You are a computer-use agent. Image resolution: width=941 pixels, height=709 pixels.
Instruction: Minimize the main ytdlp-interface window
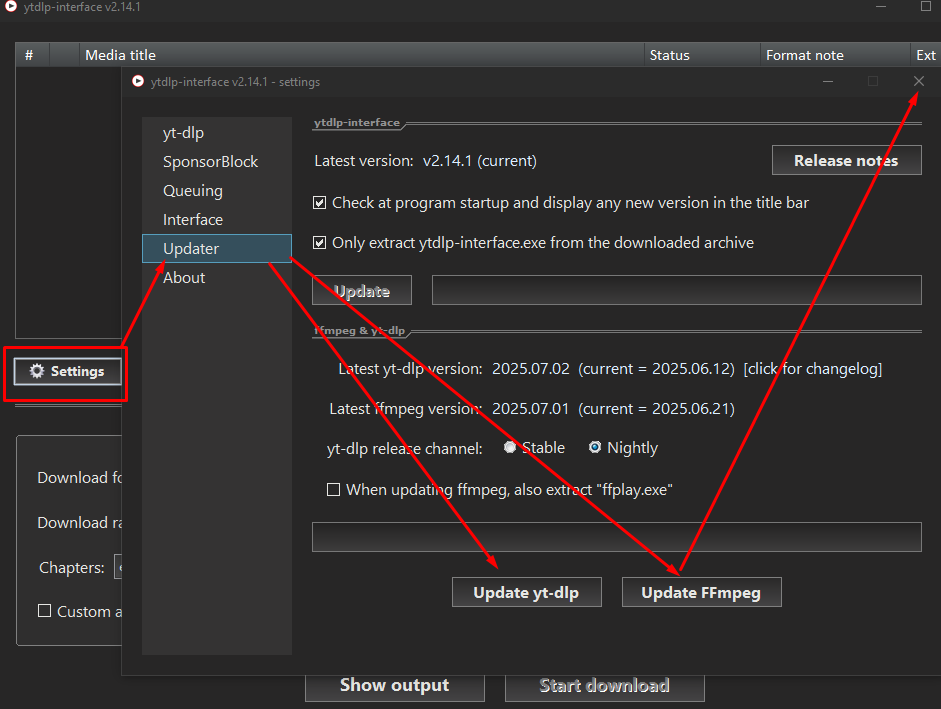881,7
